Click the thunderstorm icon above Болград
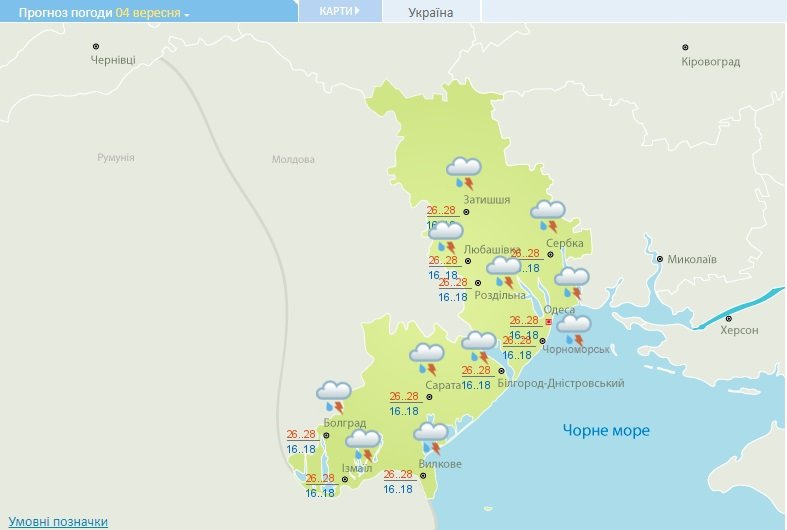Screen dimensions: 787x530 pos(334,397)
